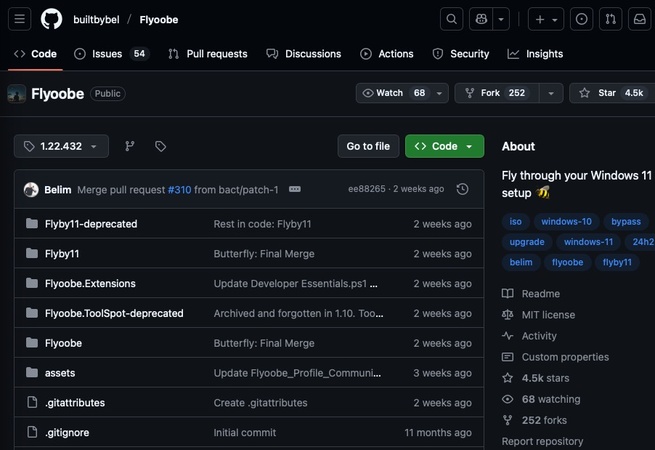
Task: Open the 1.22.432 tag switcher dropdown
Action: [61, 146]
